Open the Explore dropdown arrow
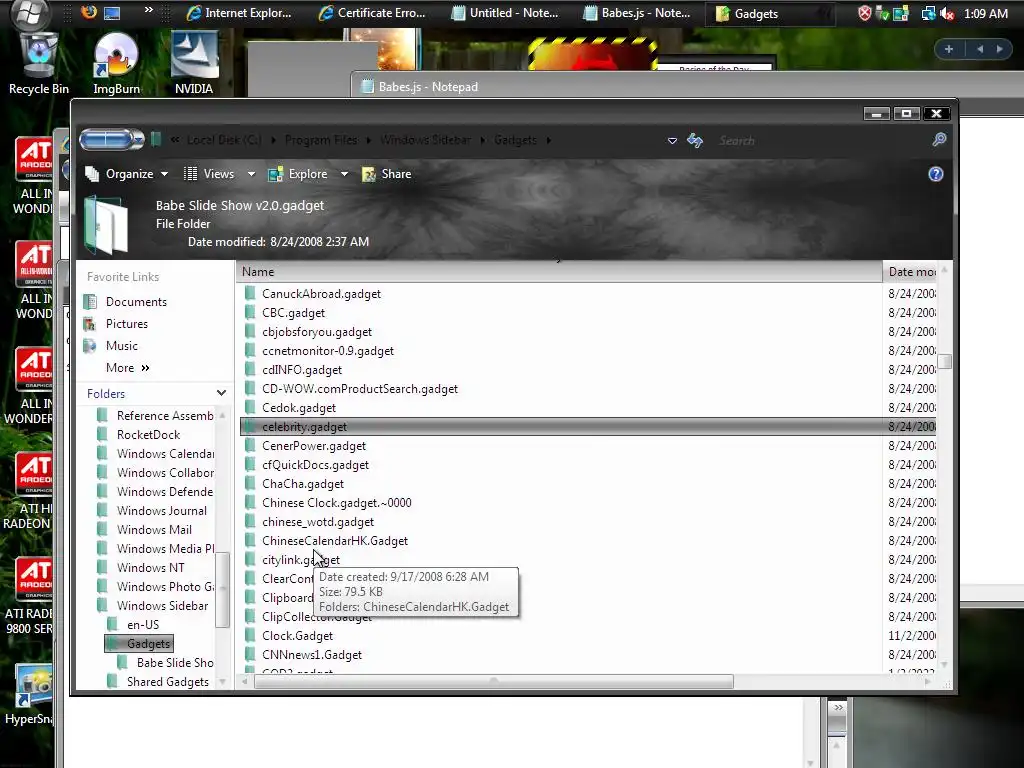1024x768 pixels. (344, 174)
